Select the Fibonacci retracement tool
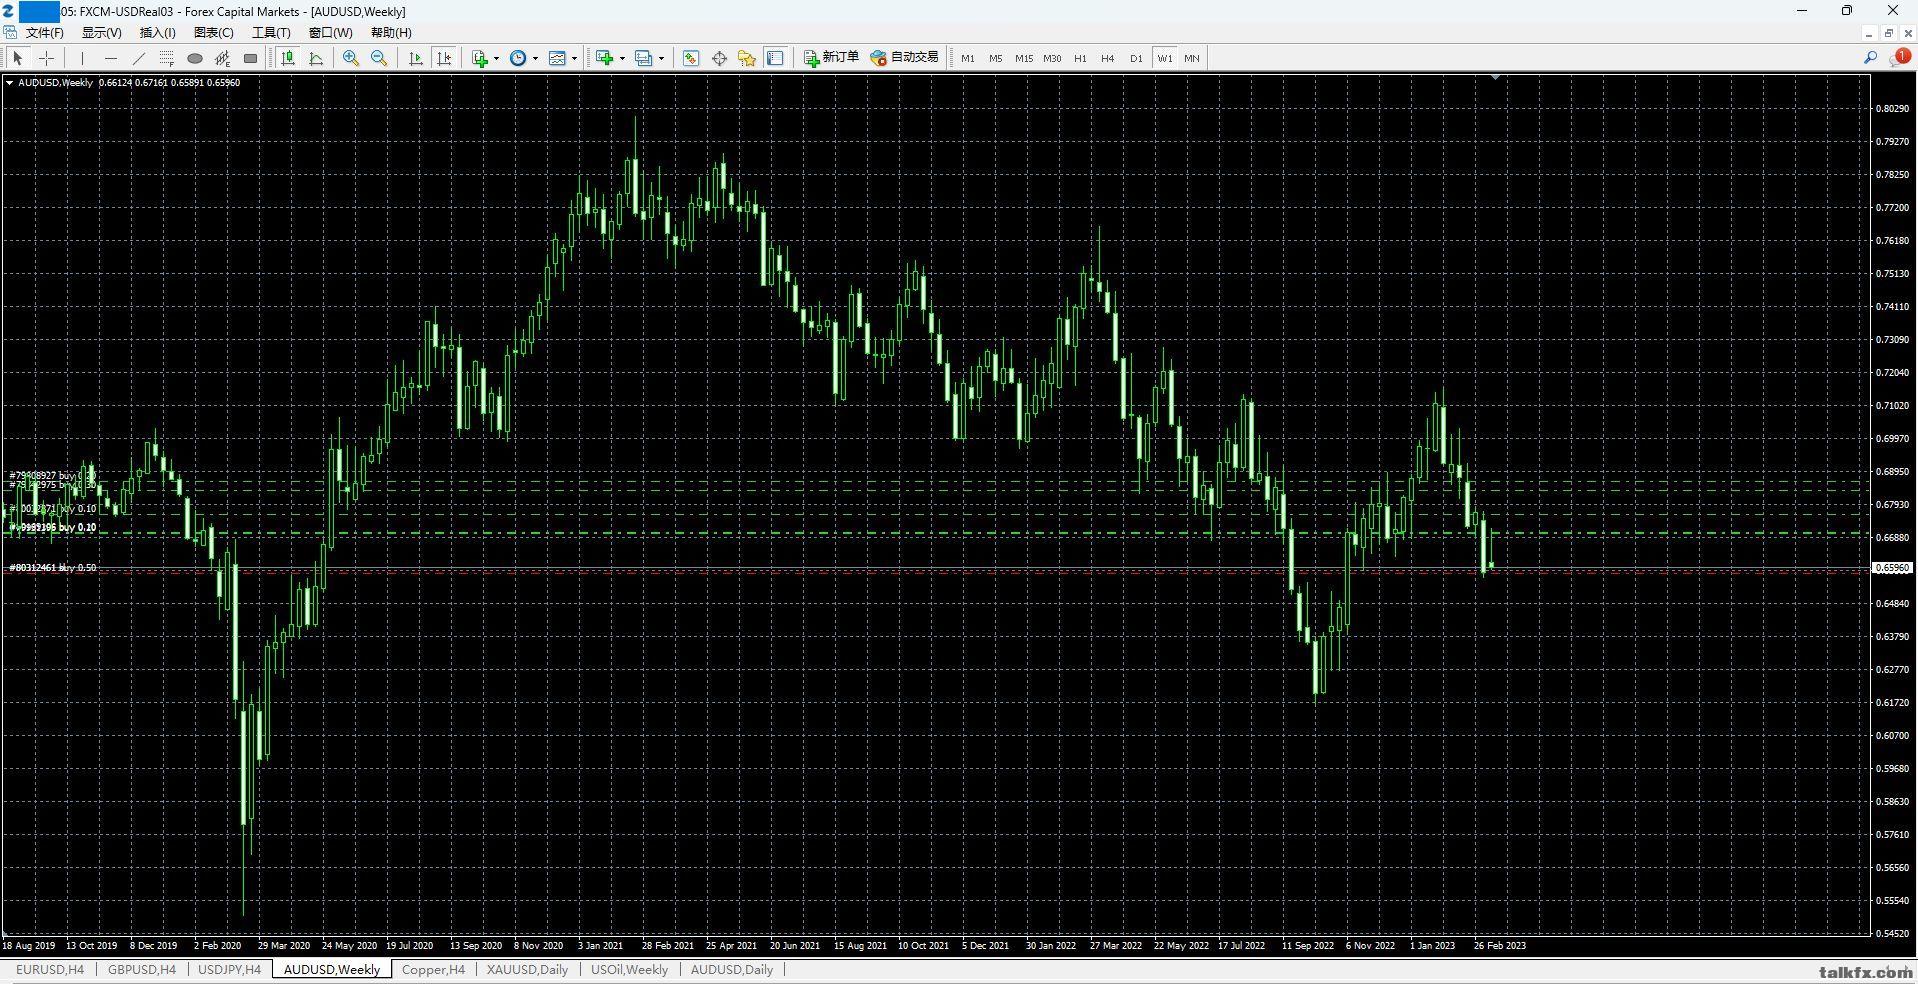This screenshot has width=1918, height=984. [167, 58]
